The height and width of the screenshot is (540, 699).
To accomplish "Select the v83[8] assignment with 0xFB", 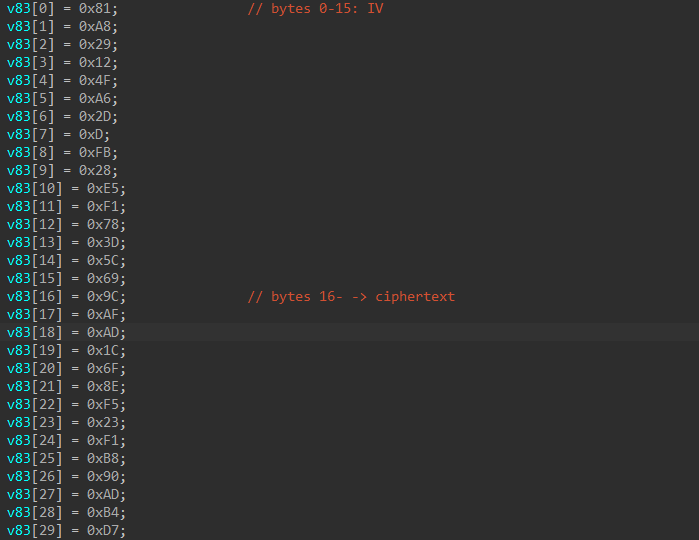I will click(x=62, y=153).
